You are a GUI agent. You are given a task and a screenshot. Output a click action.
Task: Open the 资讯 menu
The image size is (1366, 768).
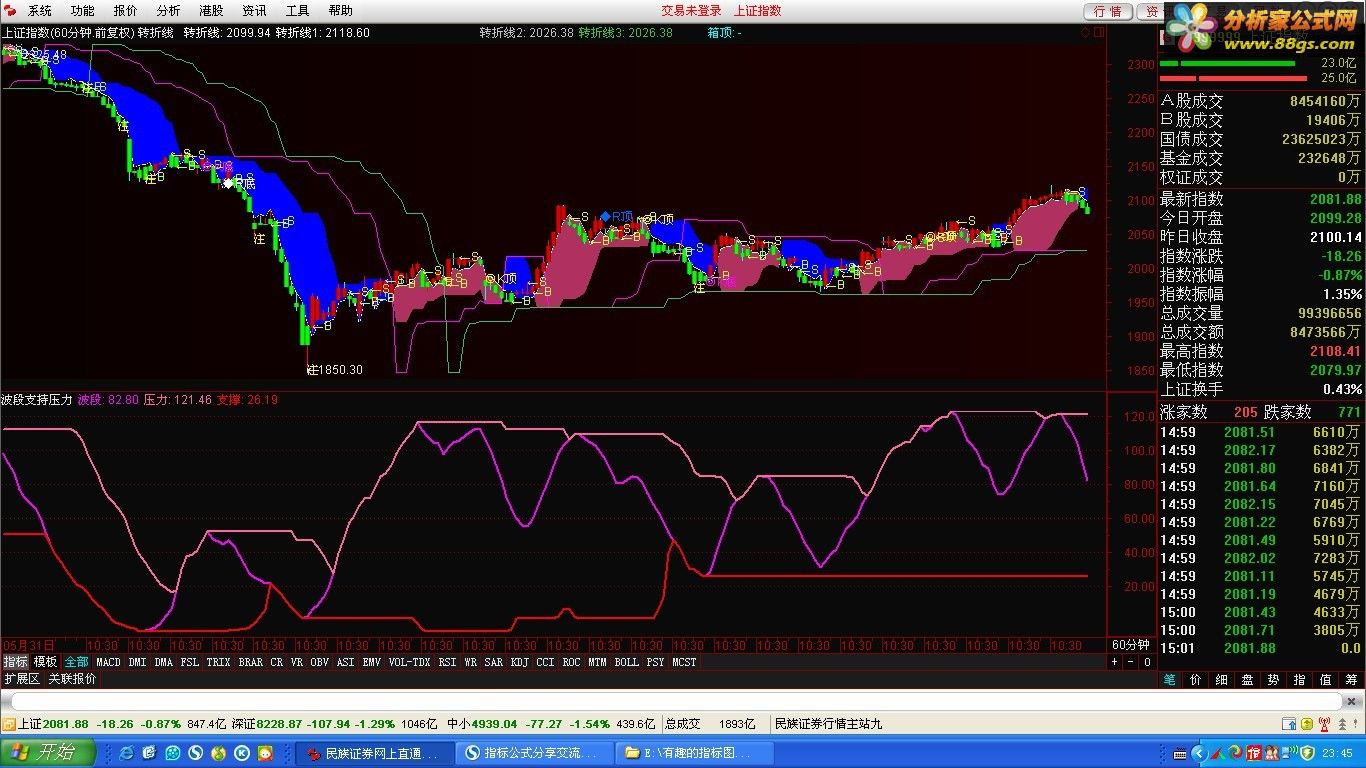point(254,11)
